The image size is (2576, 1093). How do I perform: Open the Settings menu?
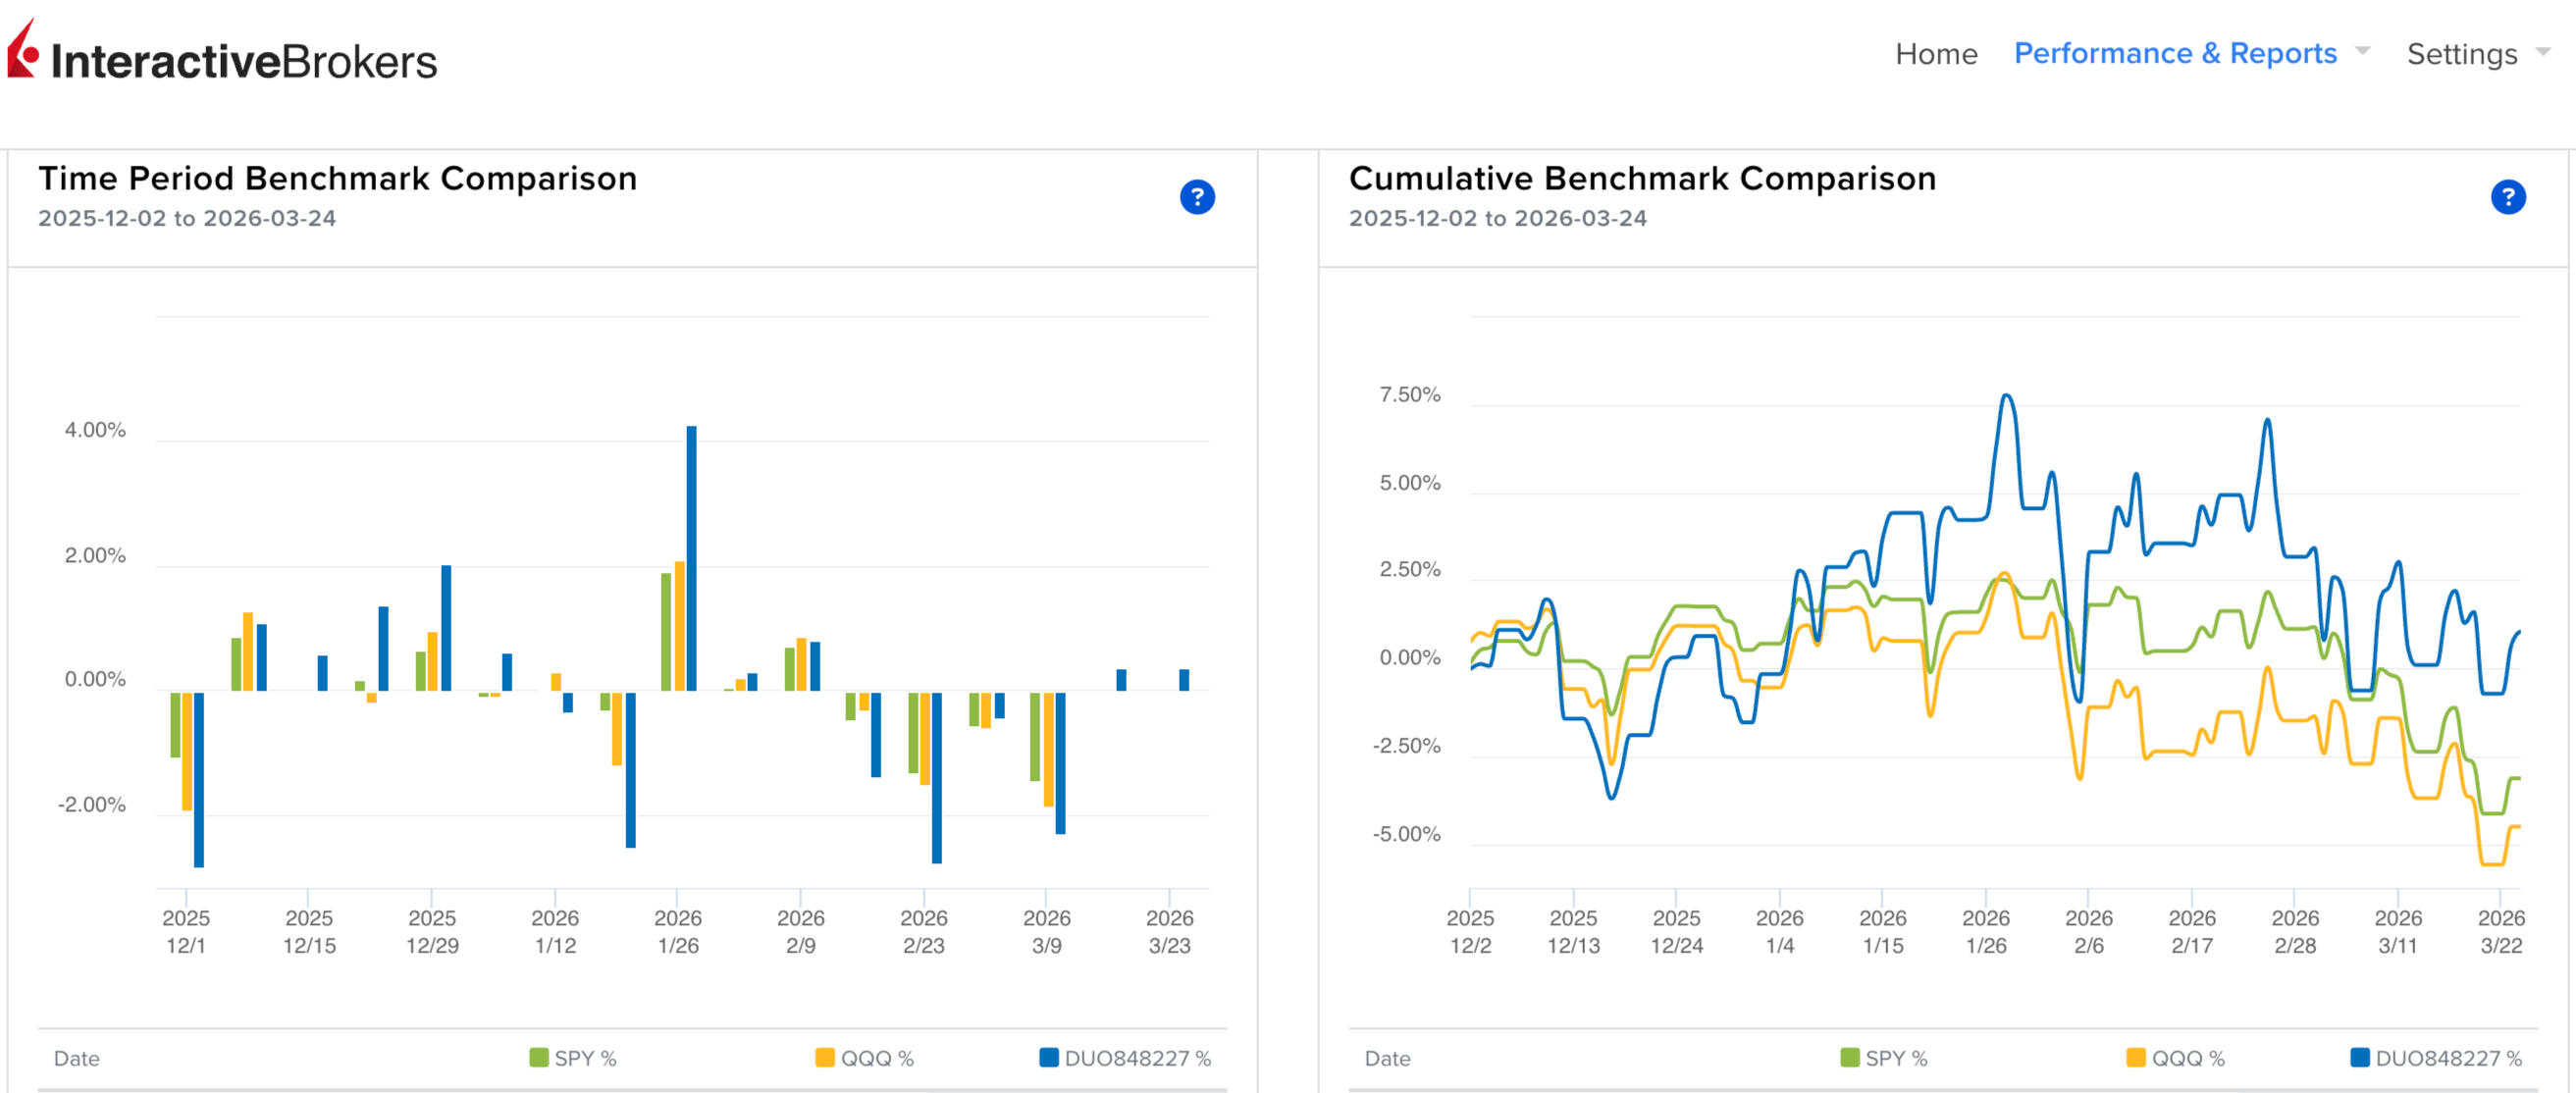2461,54
